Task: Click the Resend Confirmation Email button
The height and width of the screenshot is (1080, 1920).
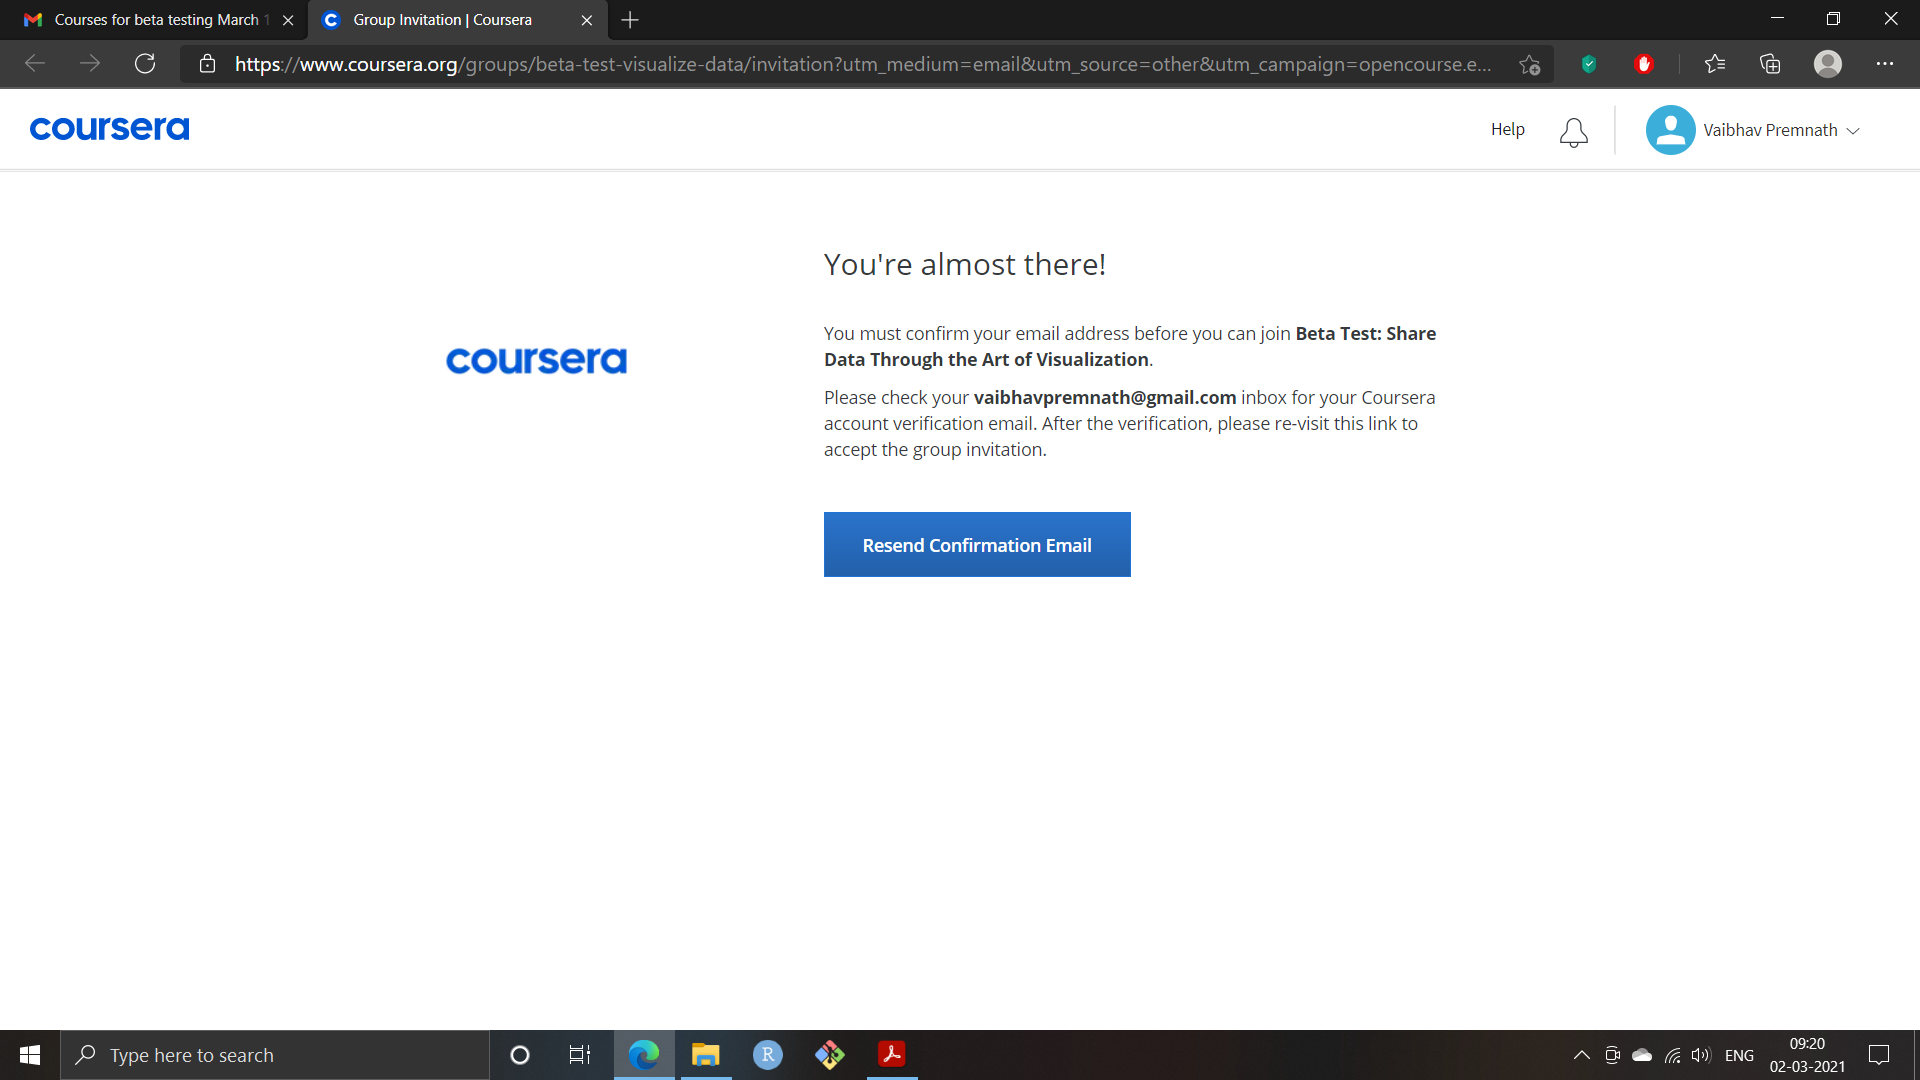Action: [977, 545]
